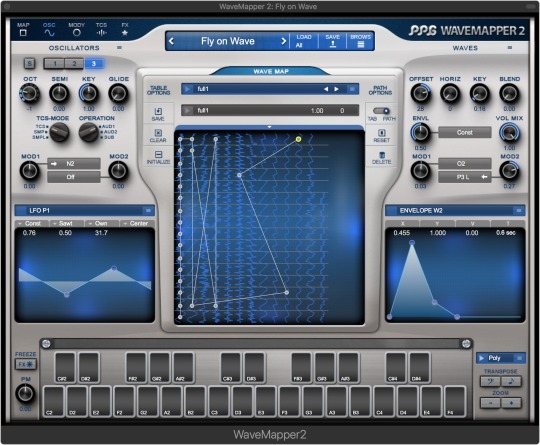Image resolution: width=540 pixels, height=445 pixels.
Task: Play the full1 table preview
Action: coord(187,89)
